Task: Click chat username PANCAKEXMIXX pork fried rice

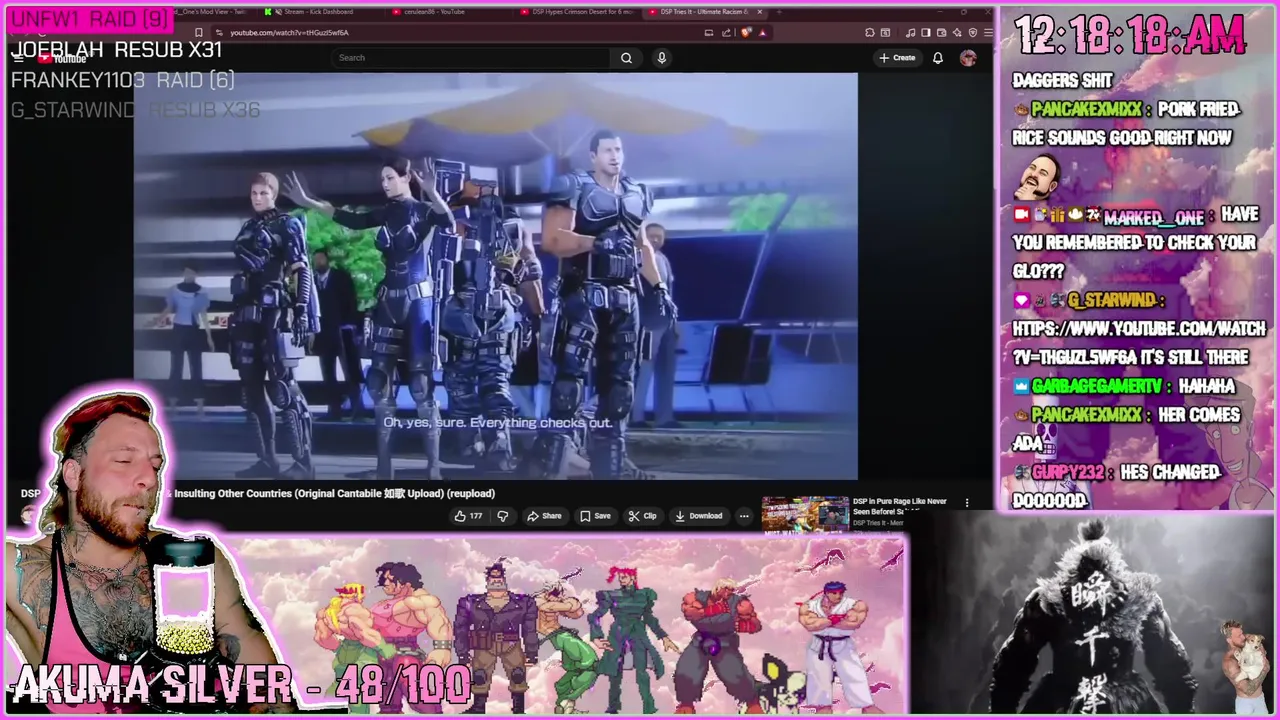Action: coord(1085,109)
